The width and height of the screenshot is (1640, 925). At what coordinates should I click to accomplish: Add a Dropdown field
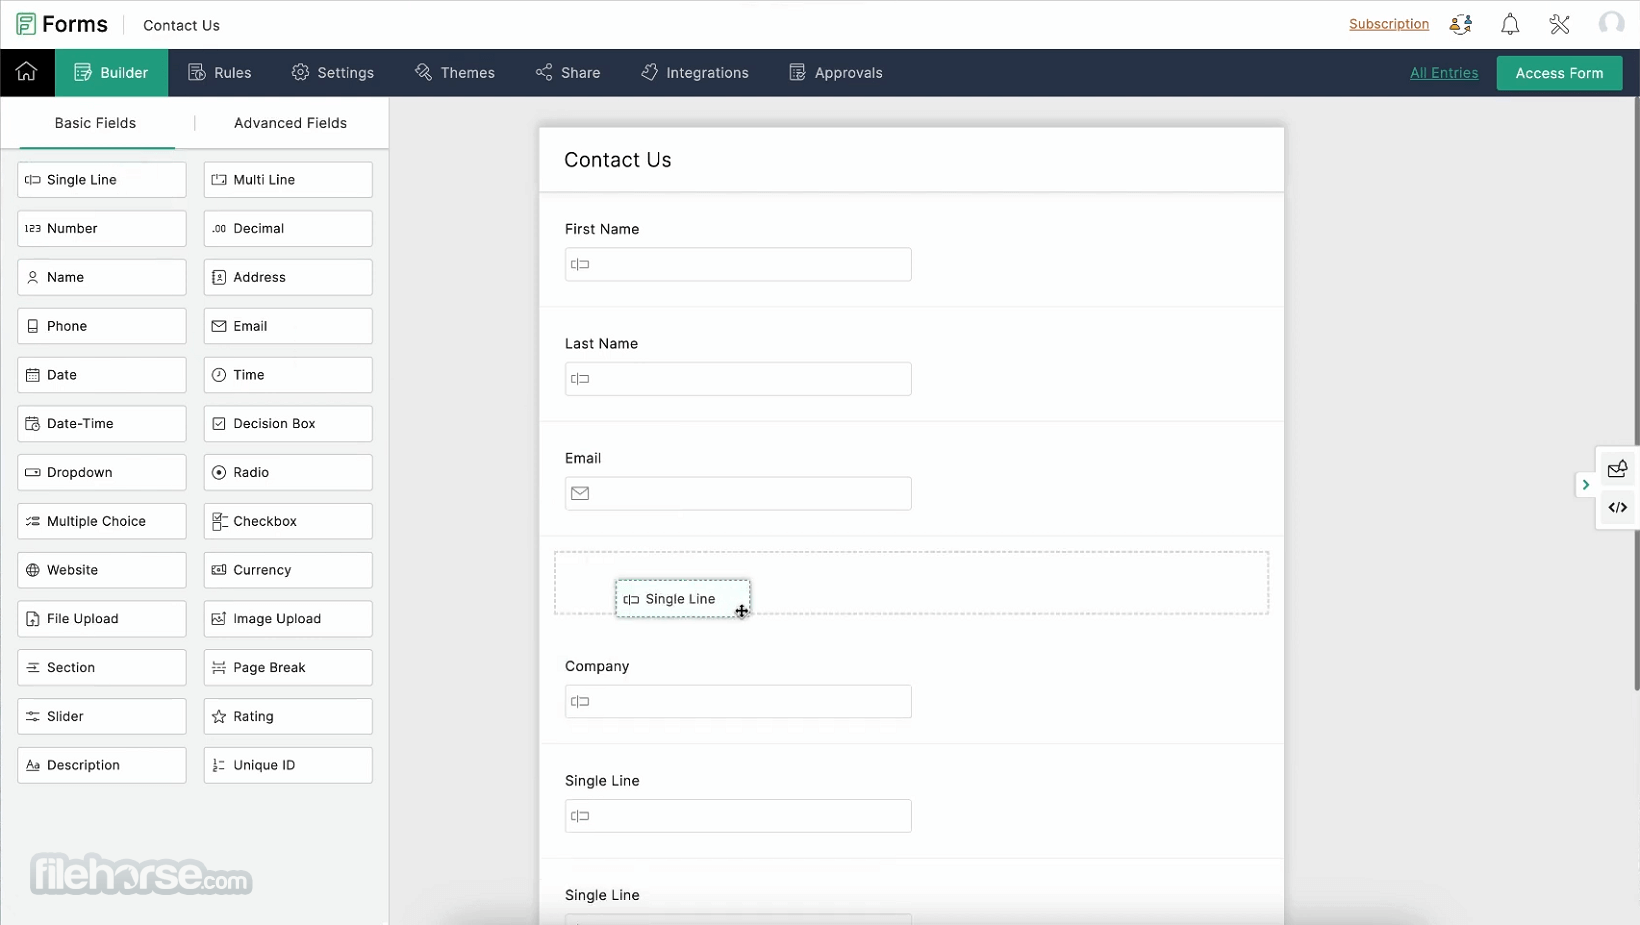click(102, 472)
